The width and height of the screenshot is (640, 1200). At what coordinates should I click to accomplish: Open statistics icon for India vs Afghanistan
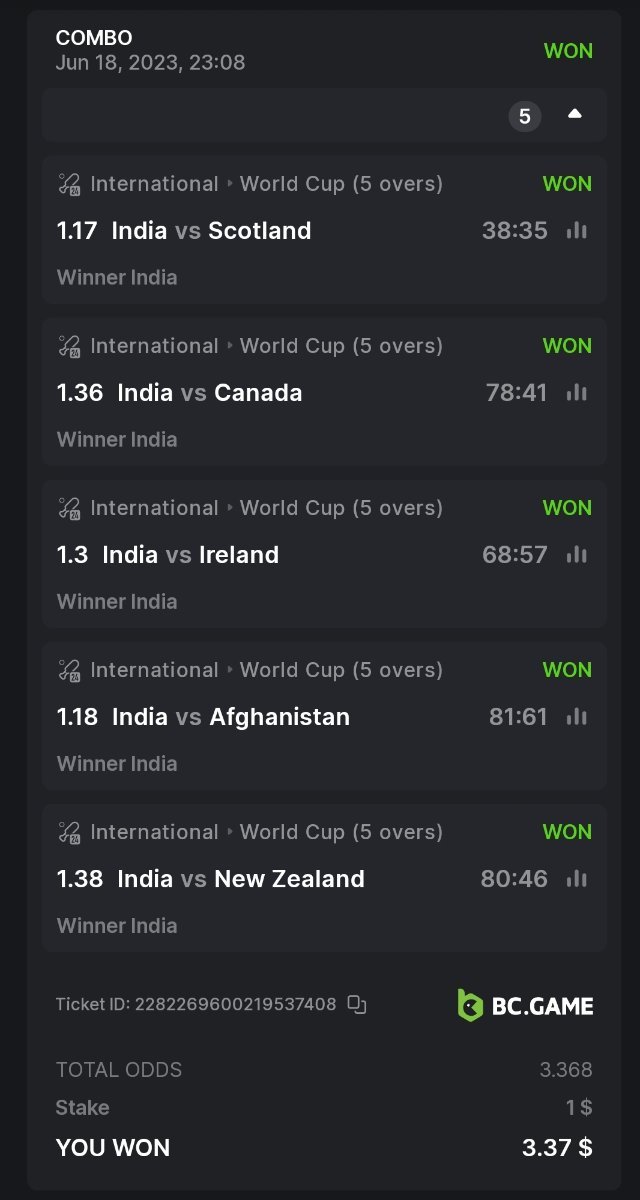[576, 717]
